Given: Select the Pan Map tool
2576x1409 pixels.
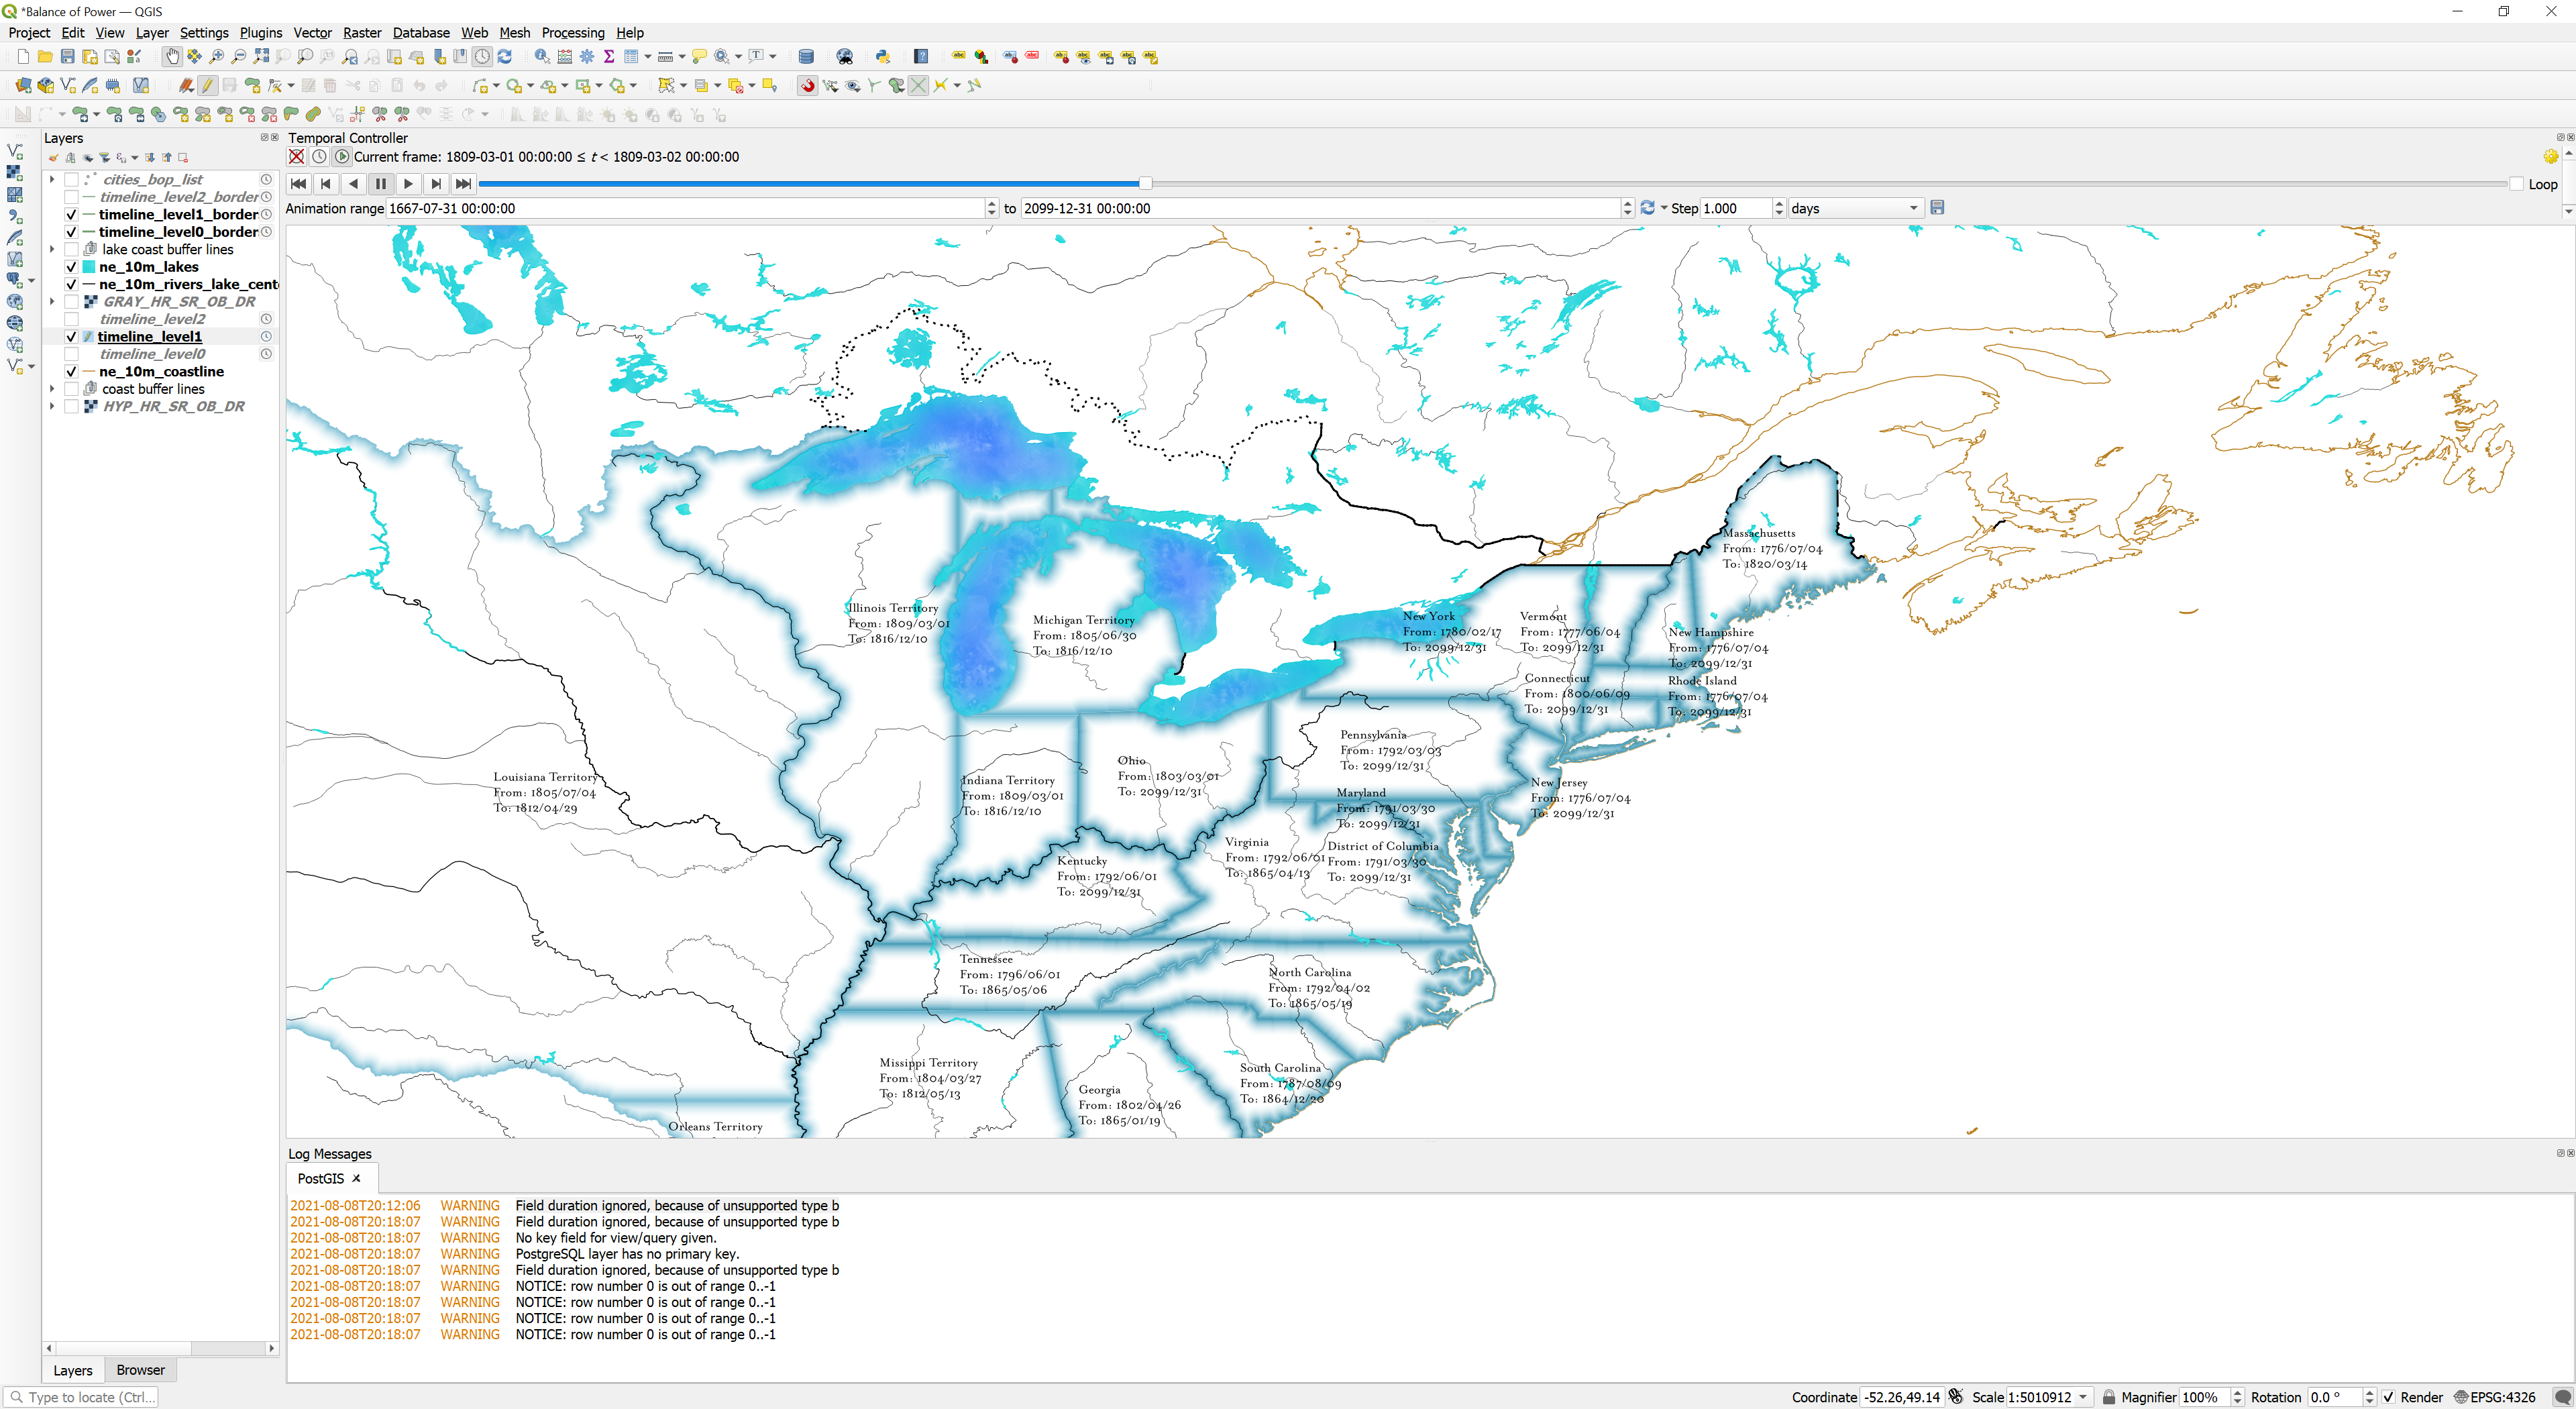Looking at the screenshot, I should [x=172, y=57].
